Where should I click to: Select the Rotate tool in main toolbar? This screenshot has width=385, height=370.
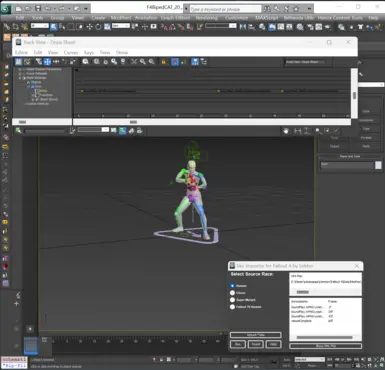pos(98,27)
